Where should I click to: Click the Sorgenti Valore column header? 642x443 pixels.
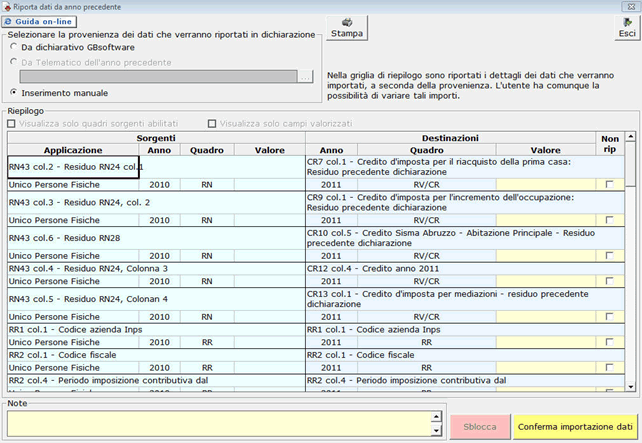click(x=270, y=150)
